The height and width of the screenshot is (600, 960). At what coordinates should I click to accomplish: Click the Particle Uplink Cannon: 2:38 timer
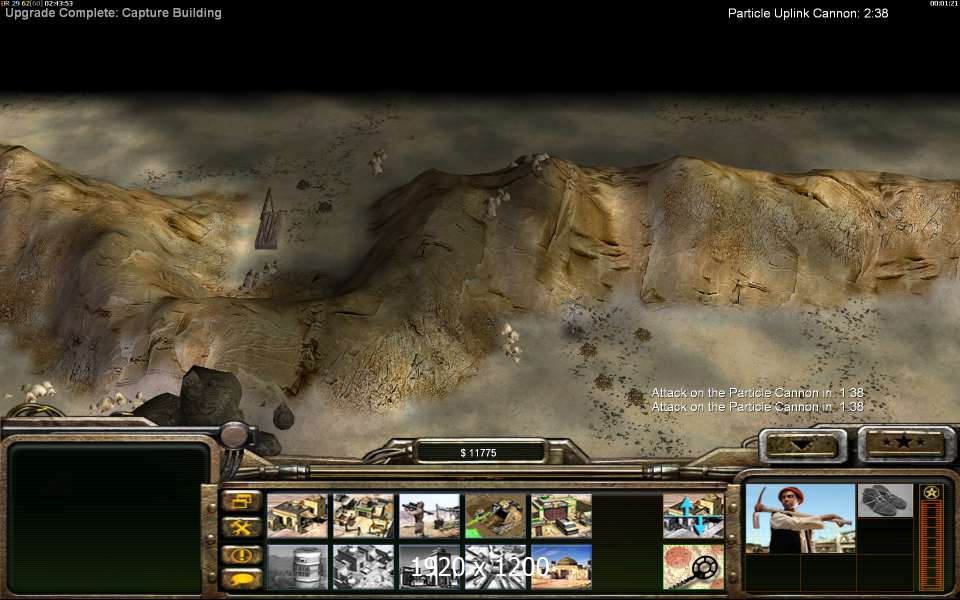tap(808, 13)
